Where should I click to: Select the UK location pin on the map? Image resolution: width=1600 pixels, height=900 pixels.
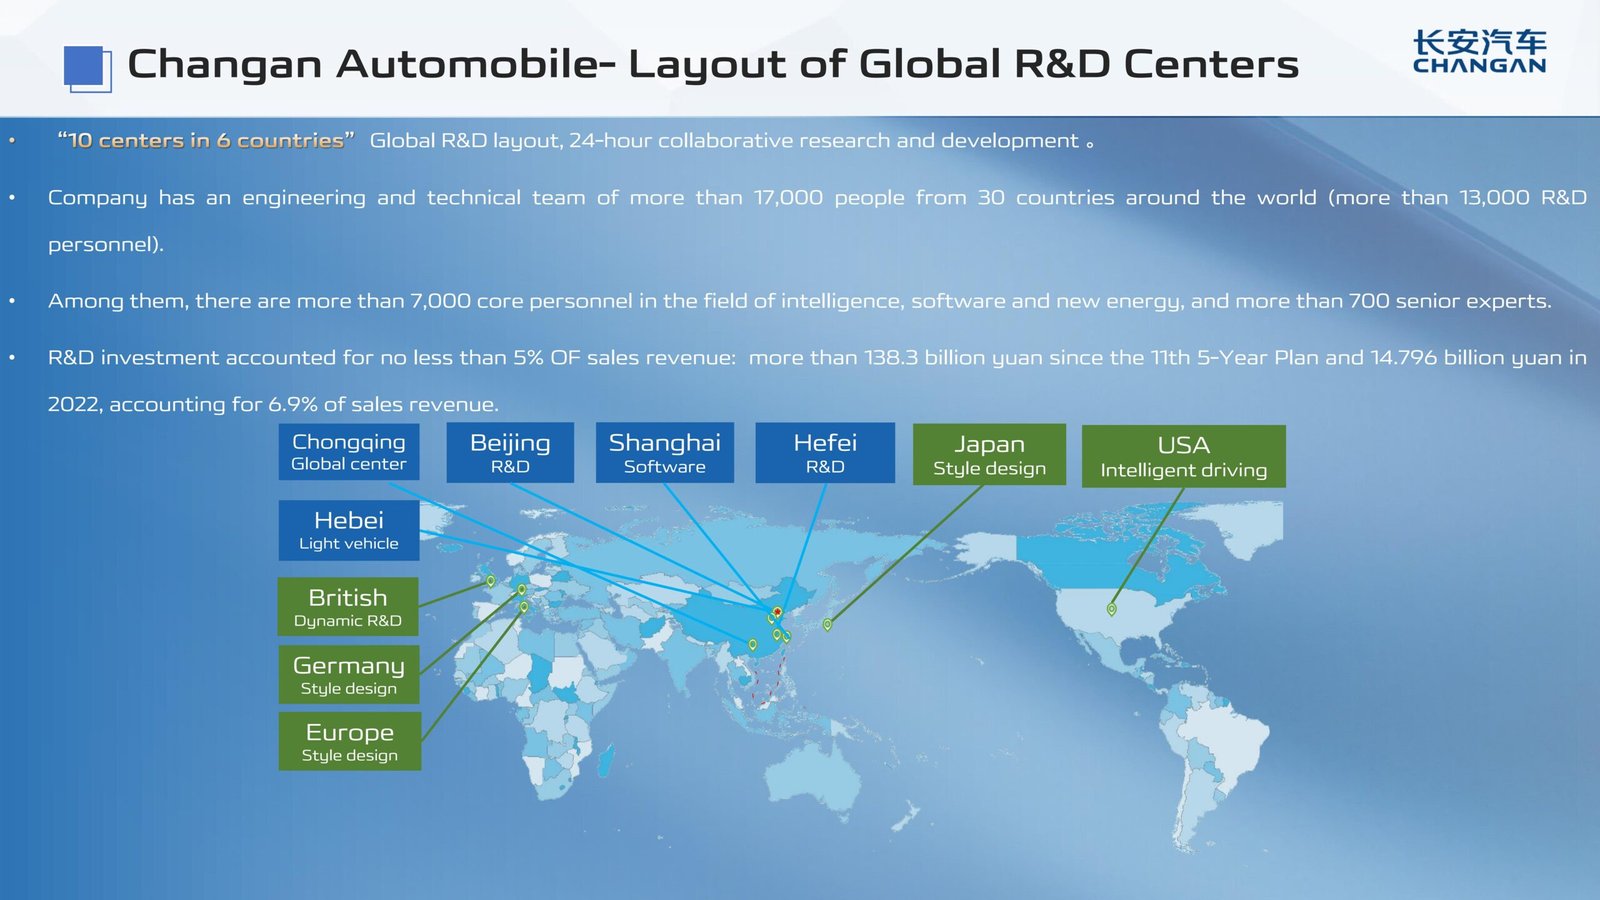[x=491, y=579]
